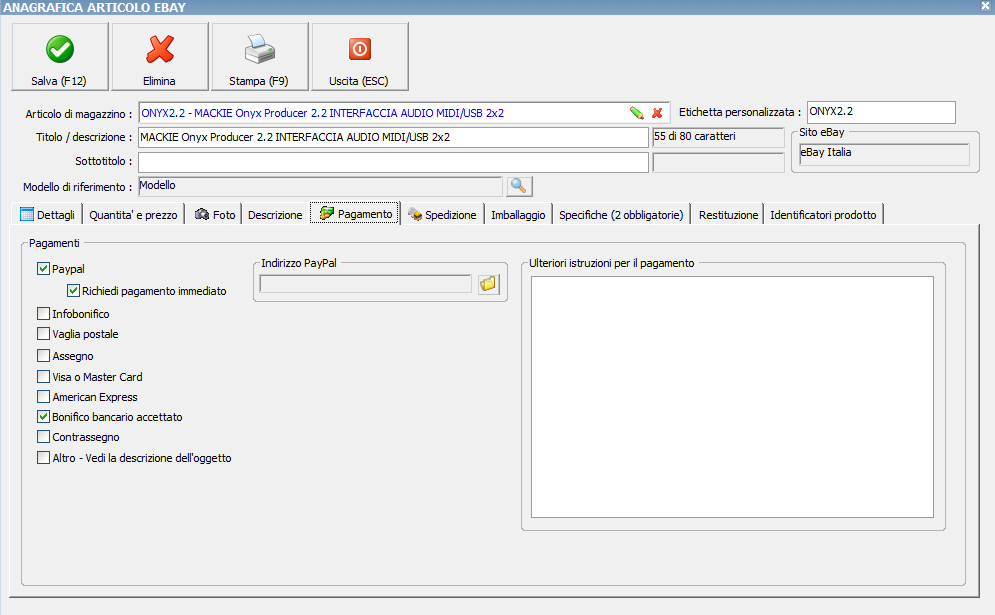The width and height of the screenshot is (995, 615).
Task: Click the green Salva (F12) checkmark button
Action: point(60,57)
